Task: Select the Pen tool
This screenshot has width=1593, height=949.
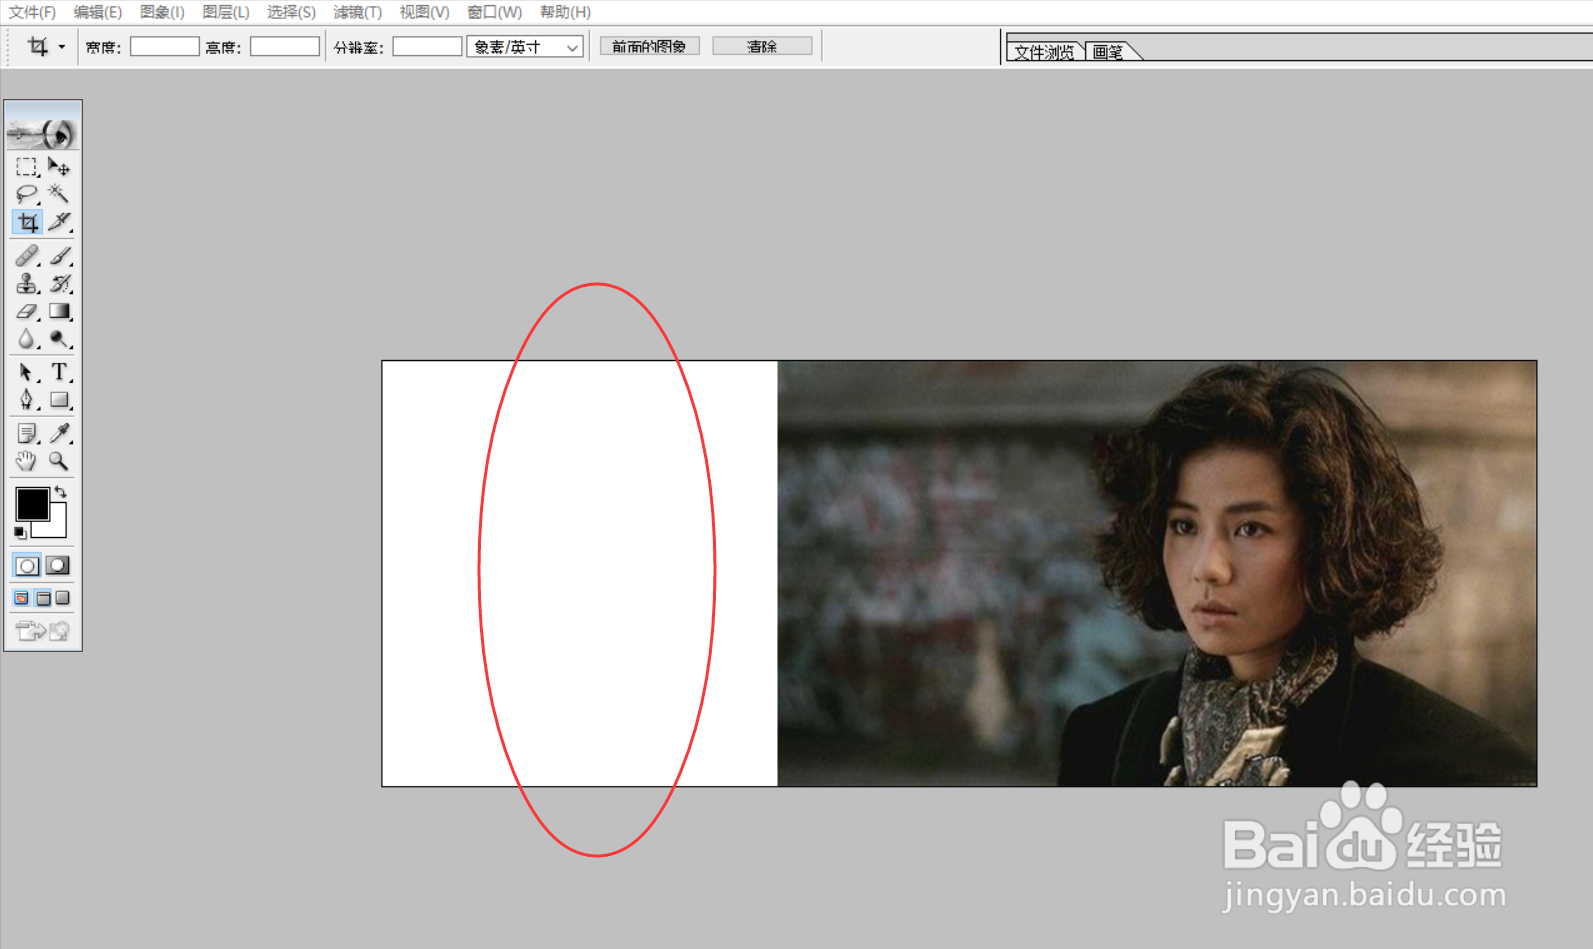Action: [27, 400]
